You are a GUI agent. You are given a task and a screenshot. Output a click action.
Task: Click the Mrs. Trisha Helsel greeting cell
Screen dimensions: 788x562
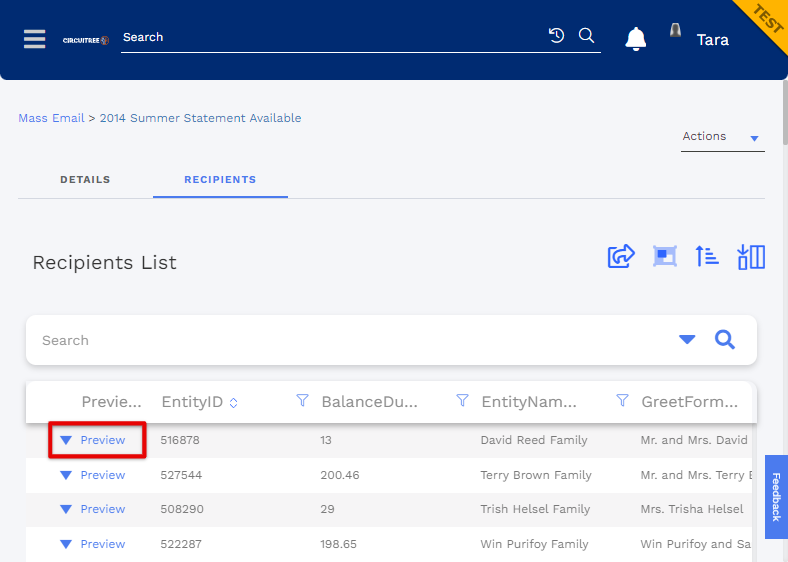(x=692, y=509)
